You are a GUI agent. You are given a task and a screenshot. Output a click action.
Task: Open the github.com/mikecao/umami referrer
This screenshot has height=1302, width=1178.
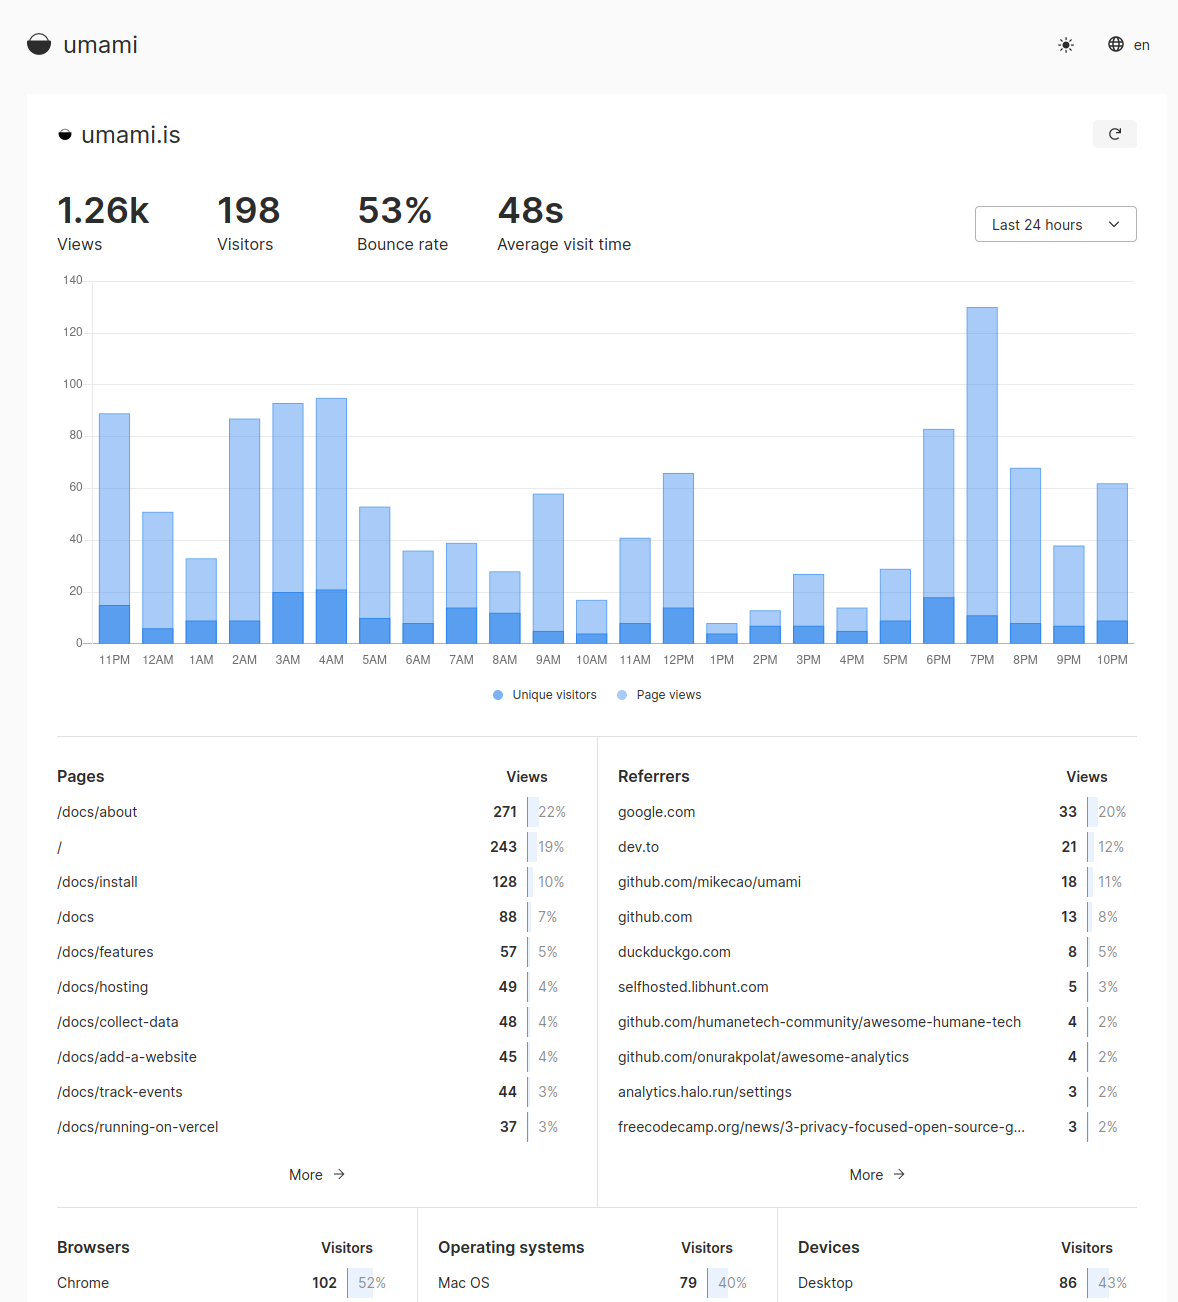pyautogui.click(x=709, y=882)
